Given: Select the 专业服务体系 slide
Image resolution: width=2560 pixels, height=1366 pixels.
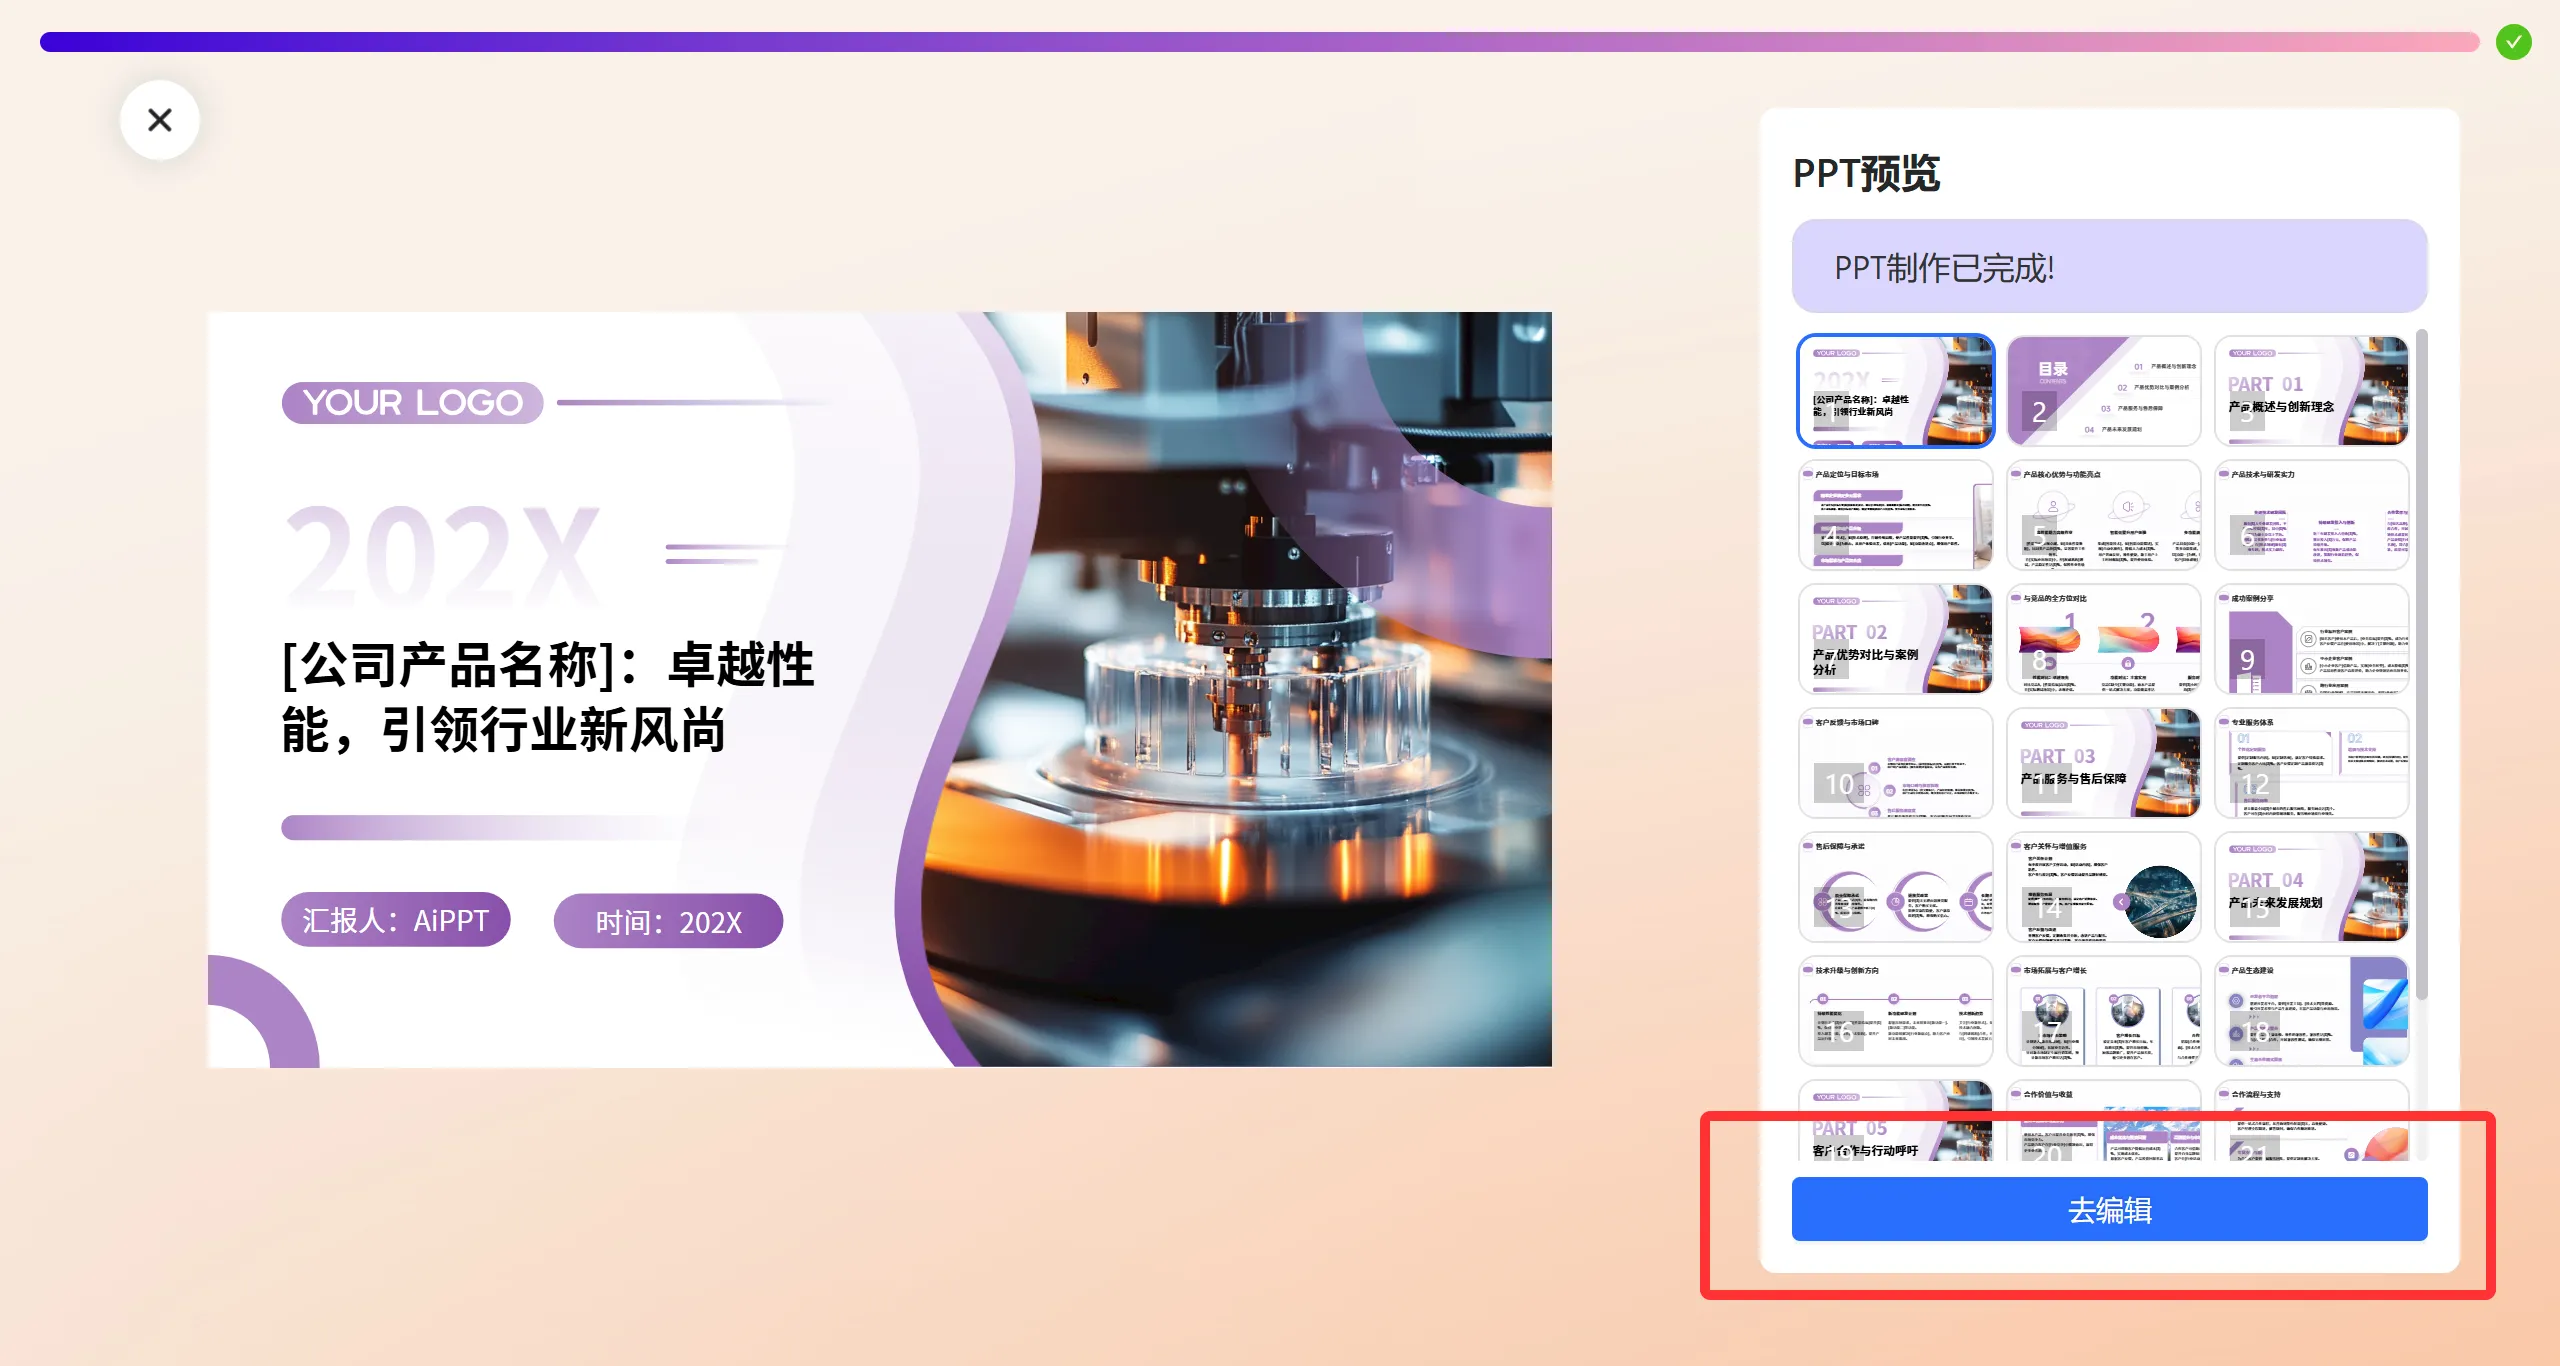Looking at the screenshot, I should tap(2312, 762).
